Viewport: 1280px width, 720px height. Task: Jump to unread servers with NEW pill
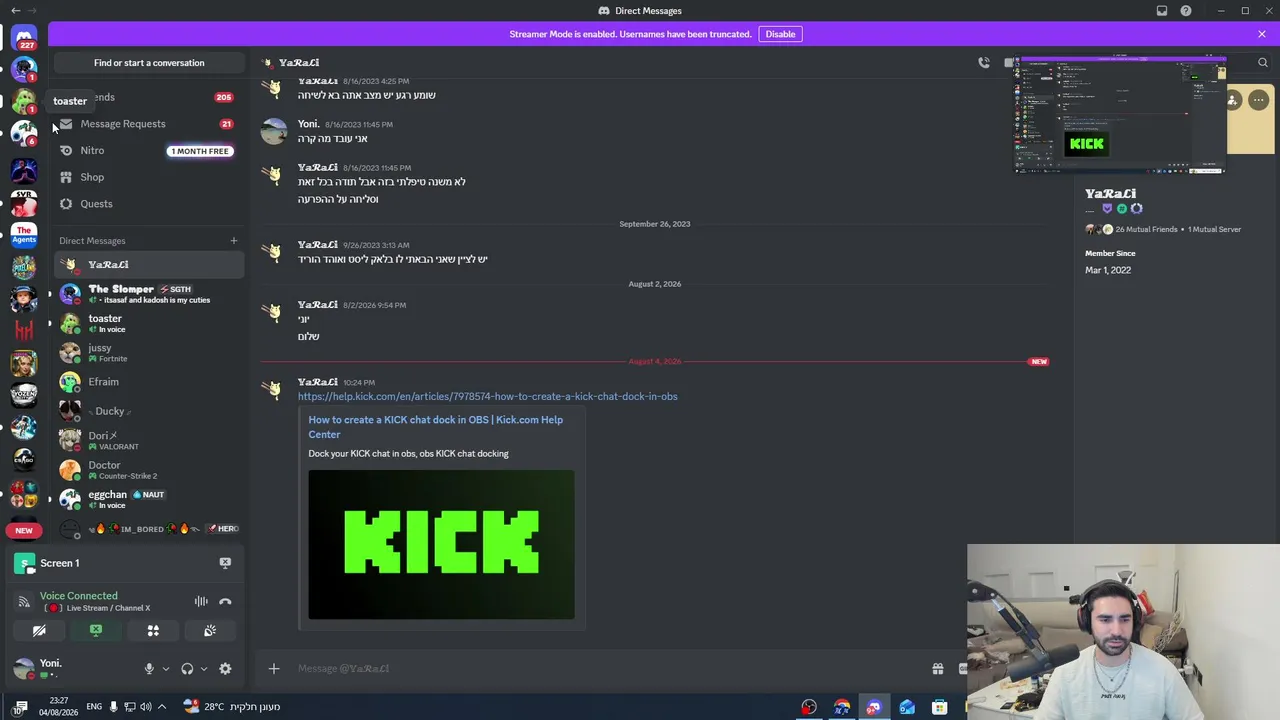coord(24,530)
